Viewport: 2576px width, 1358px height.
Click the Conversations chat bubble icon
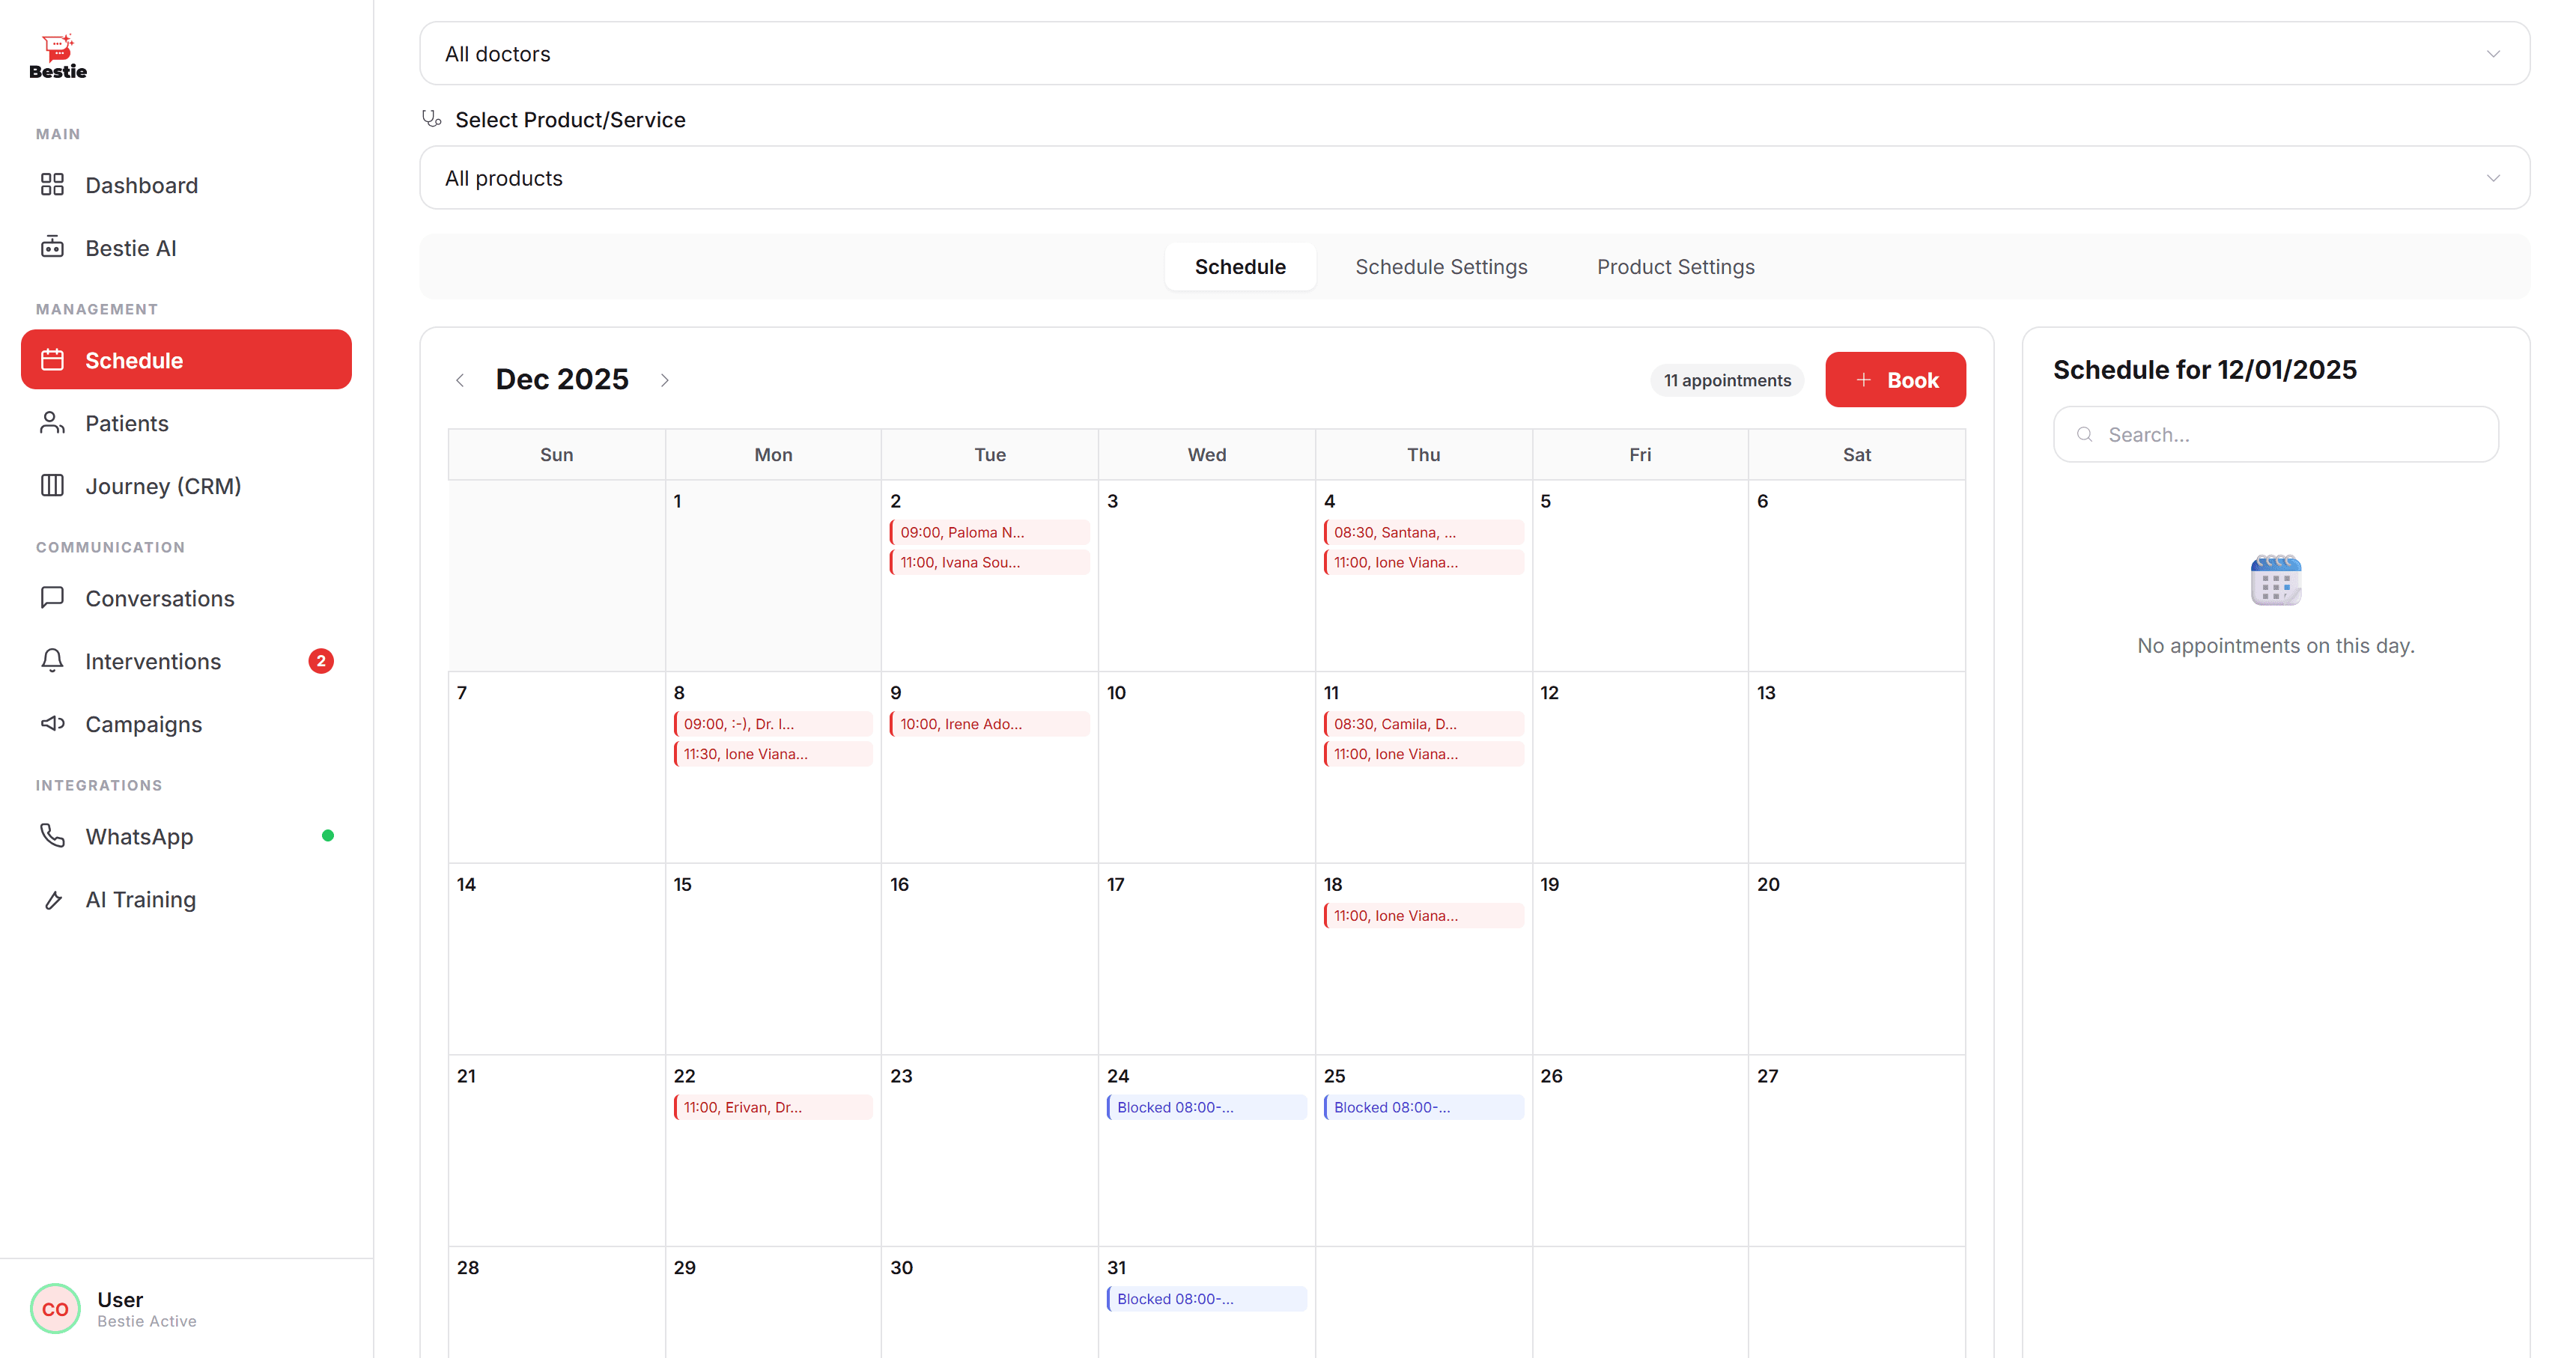52,598
